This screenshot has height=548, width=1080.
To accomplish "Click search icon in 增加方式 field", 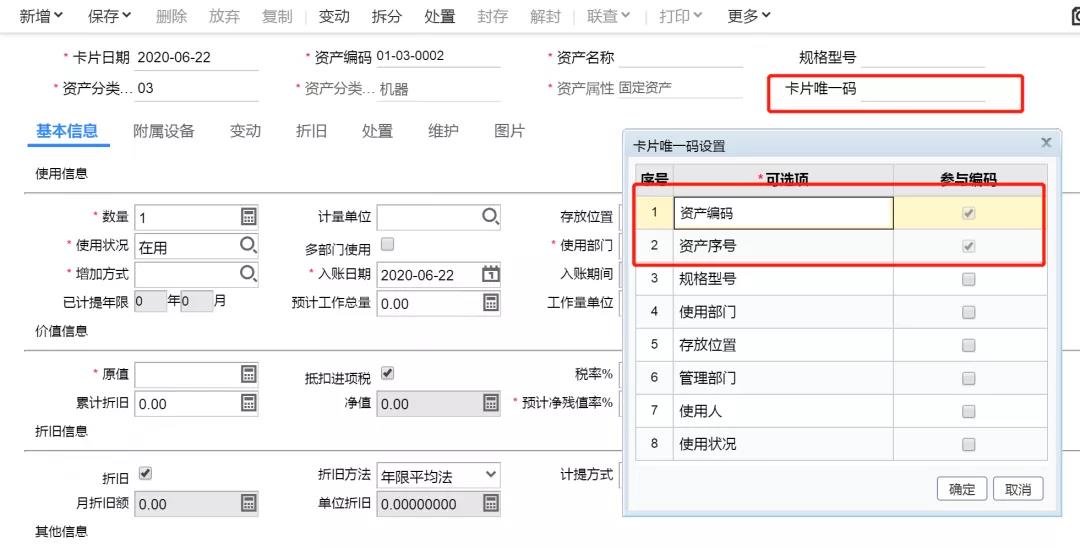I will [x=248, y=273].
